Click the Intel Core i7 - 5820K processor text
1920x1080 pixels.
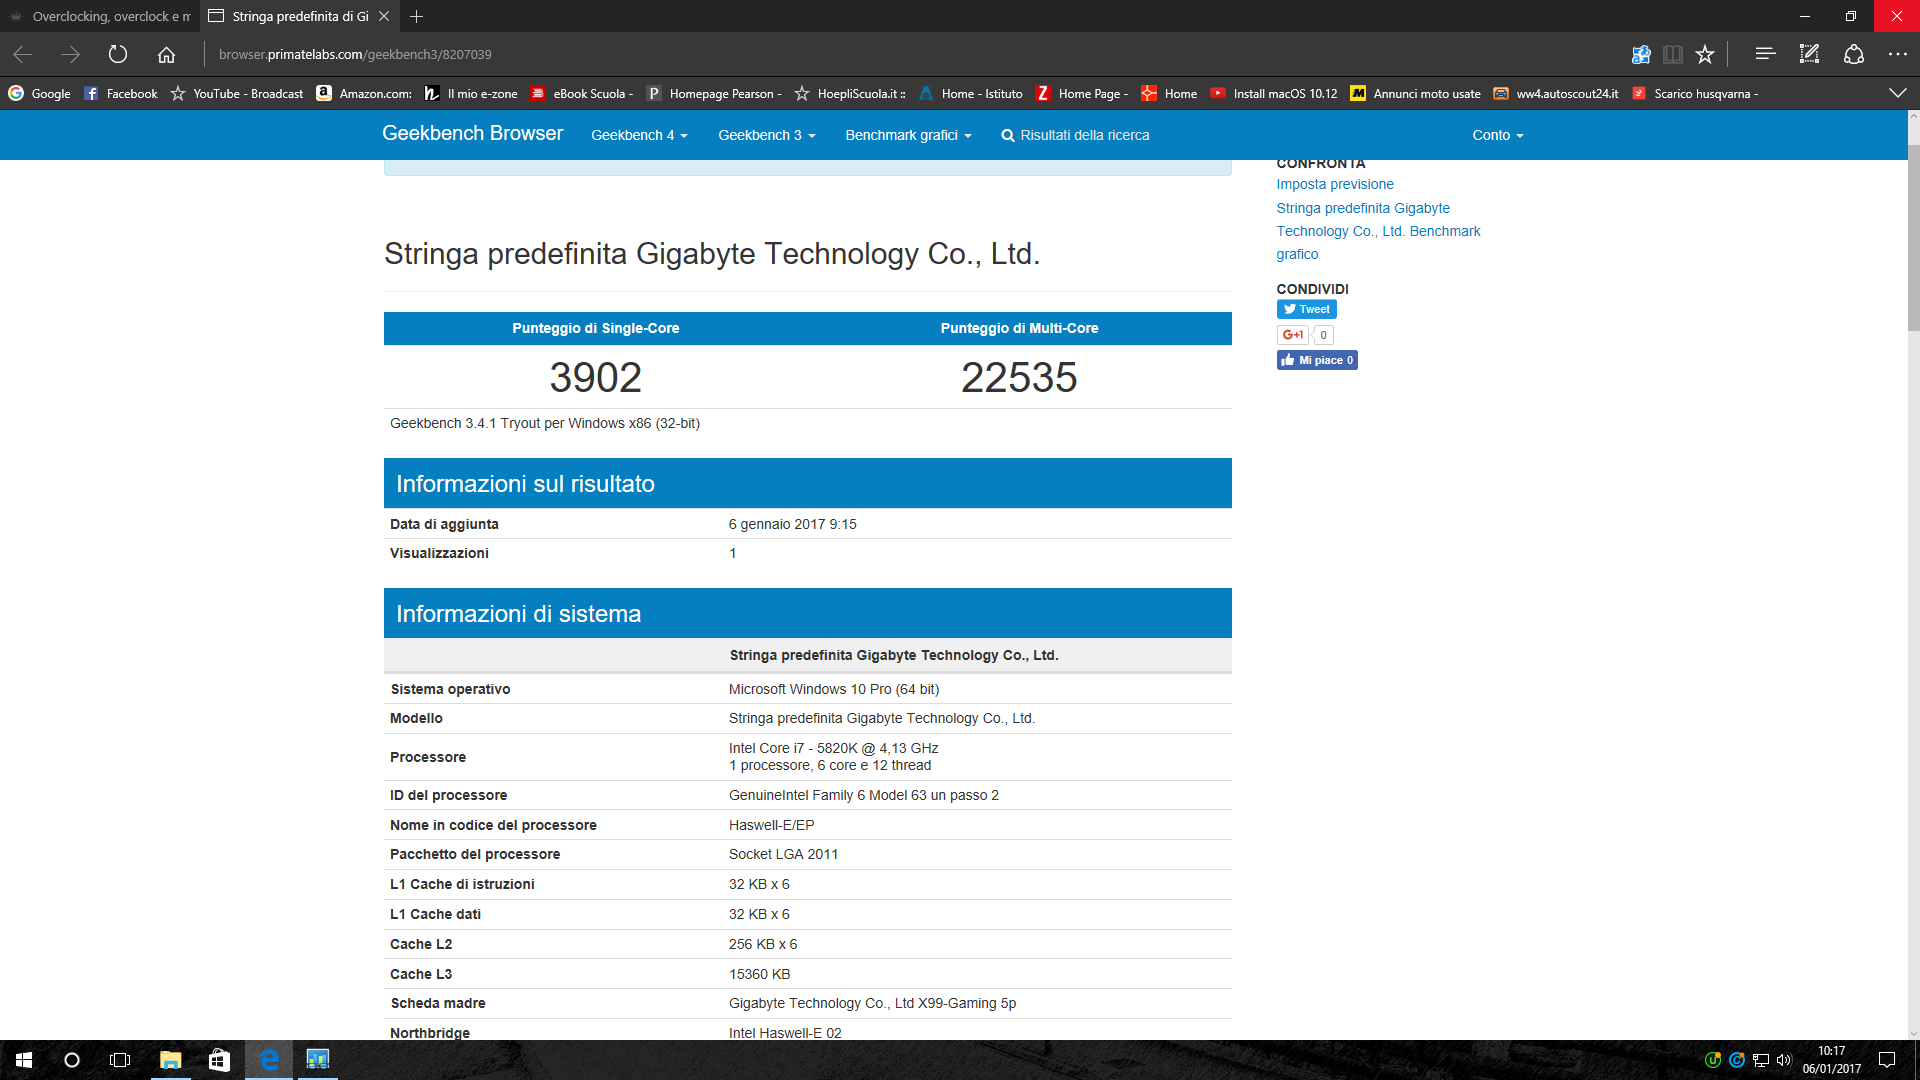click(834, 749)
